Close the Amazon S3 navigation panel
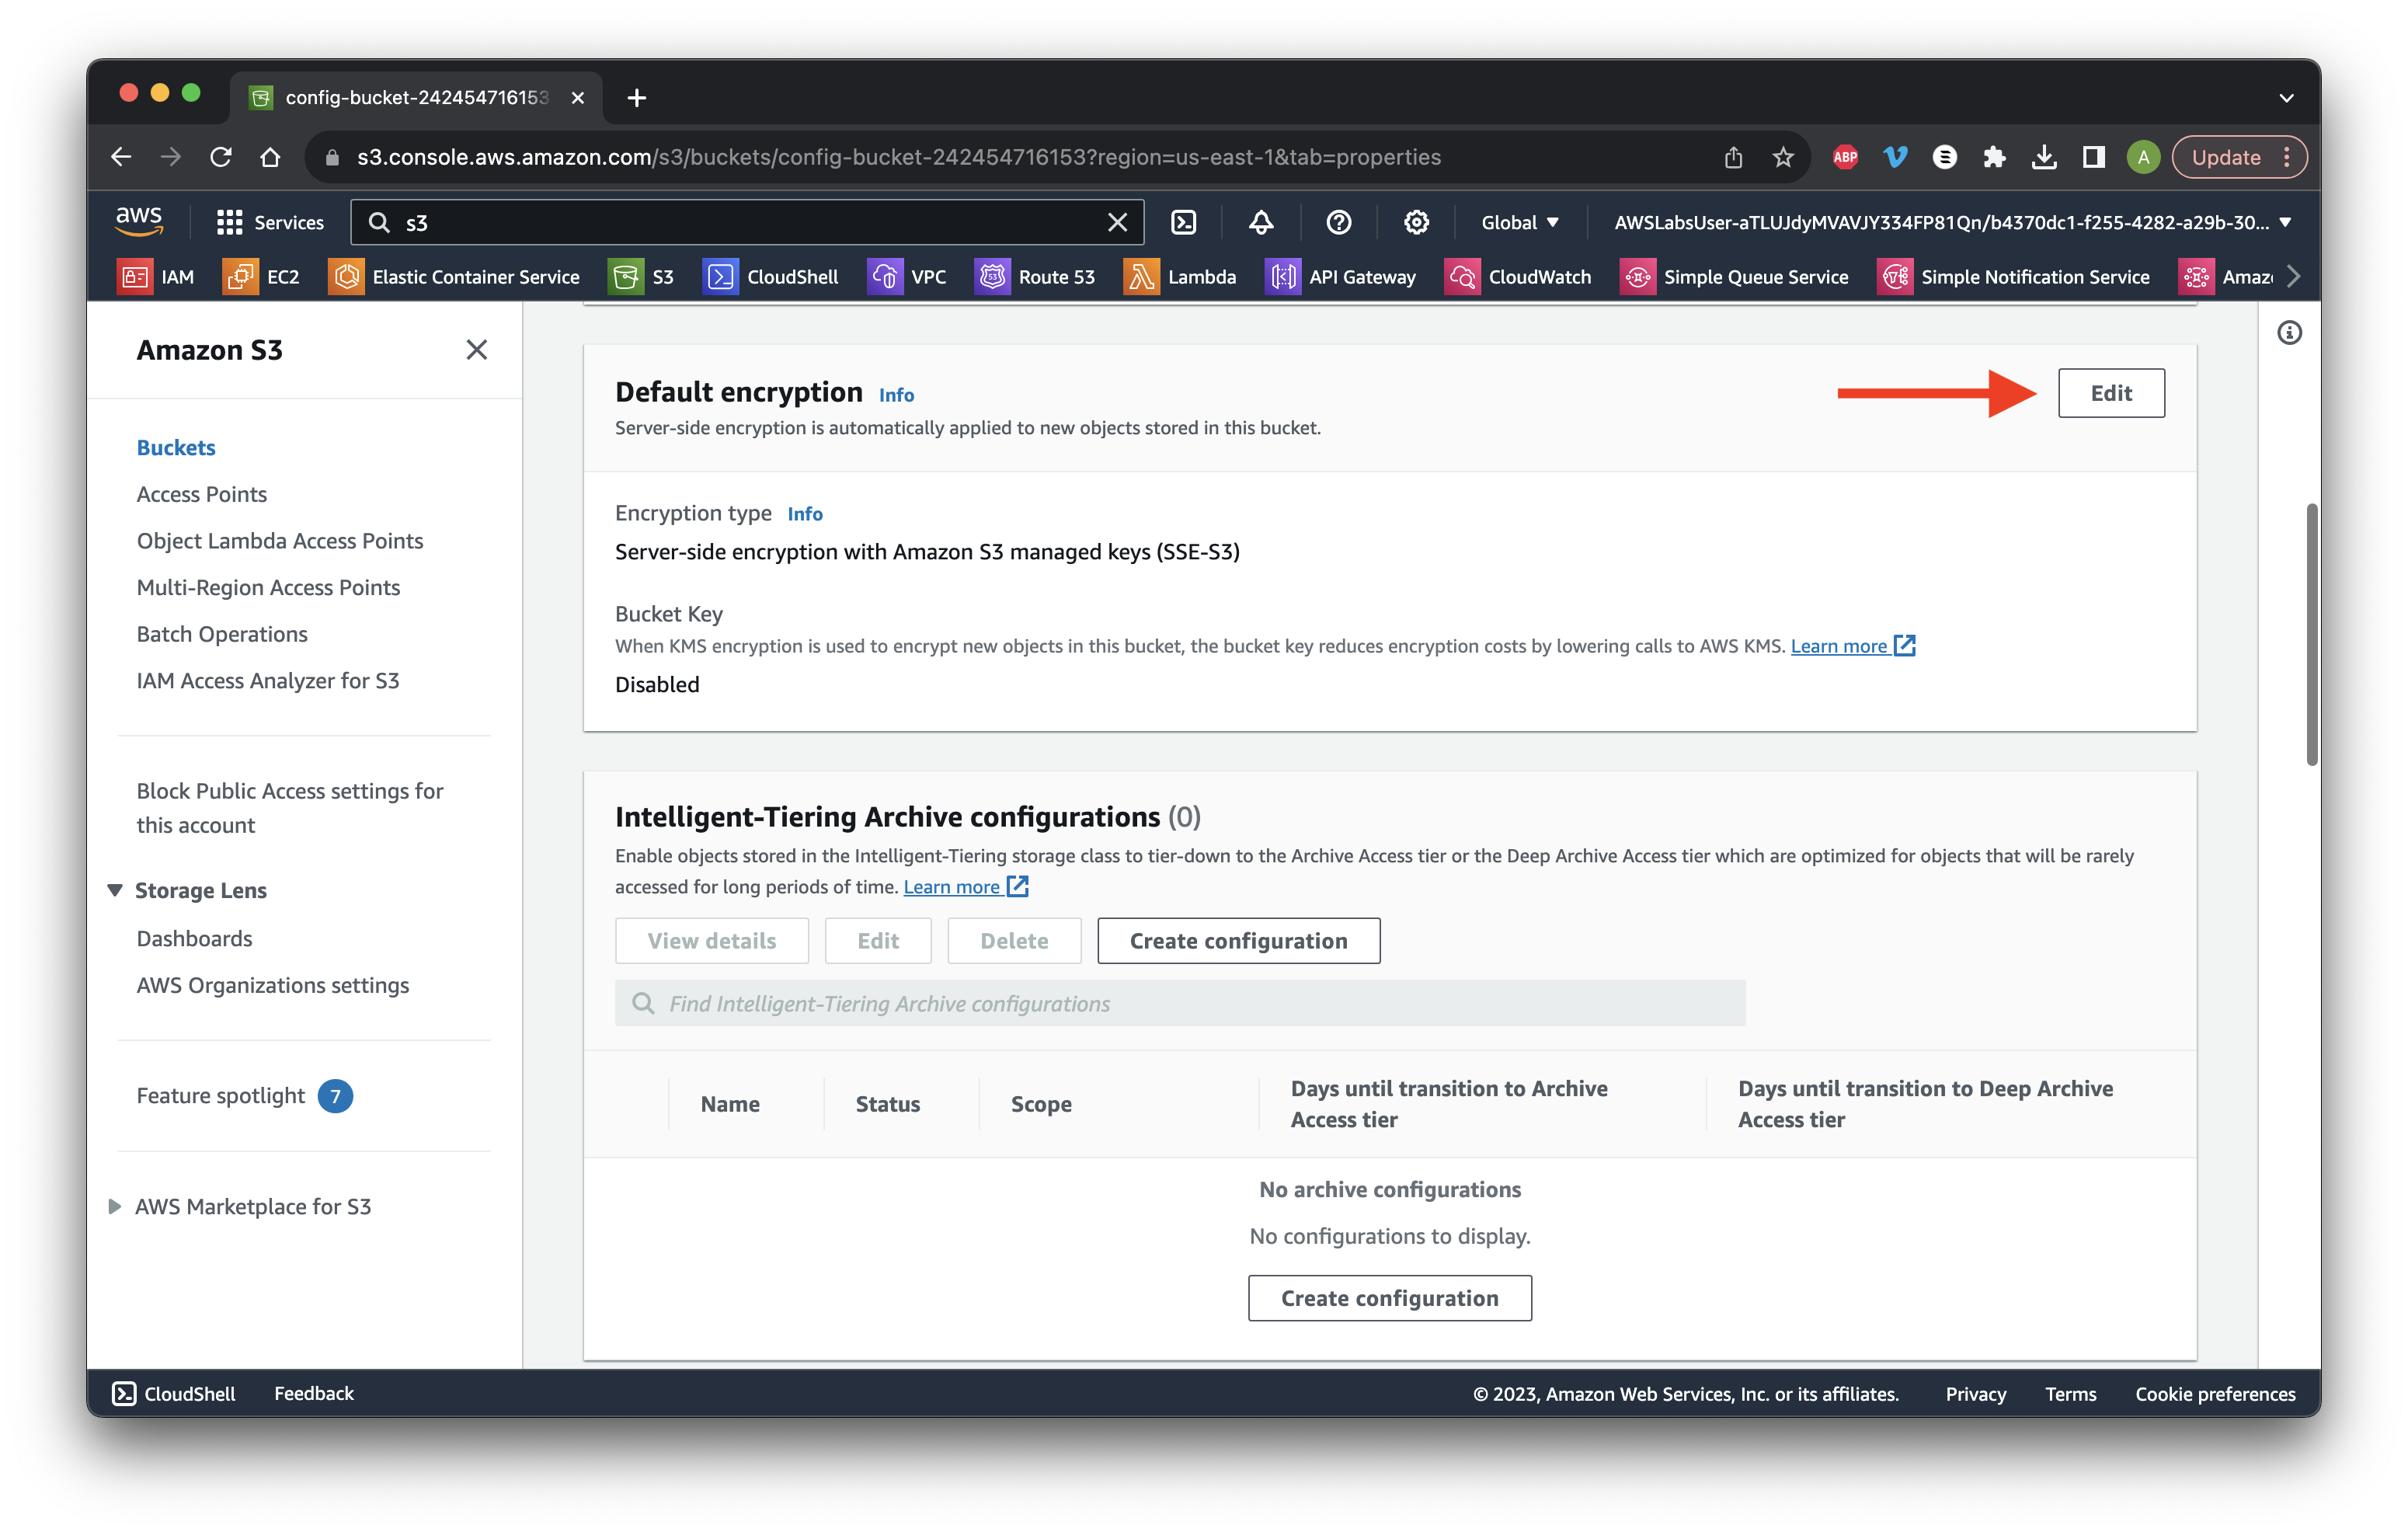This screenshot has height=1532, width=2408. (476, 350)
